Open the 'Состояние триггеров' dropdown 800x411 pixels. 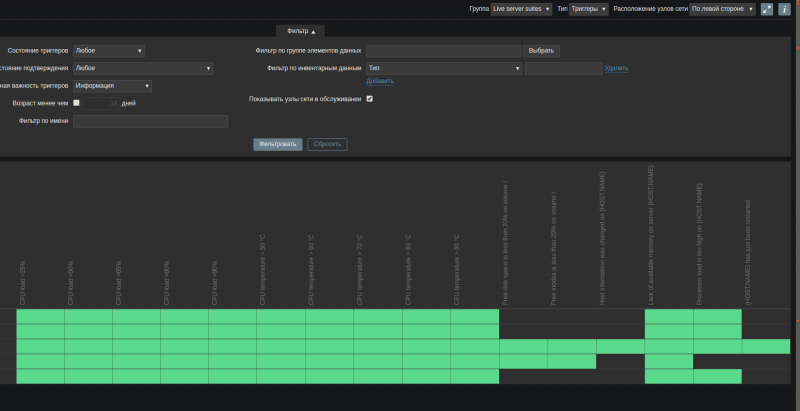pyautogui.click(x=108, y=50)
